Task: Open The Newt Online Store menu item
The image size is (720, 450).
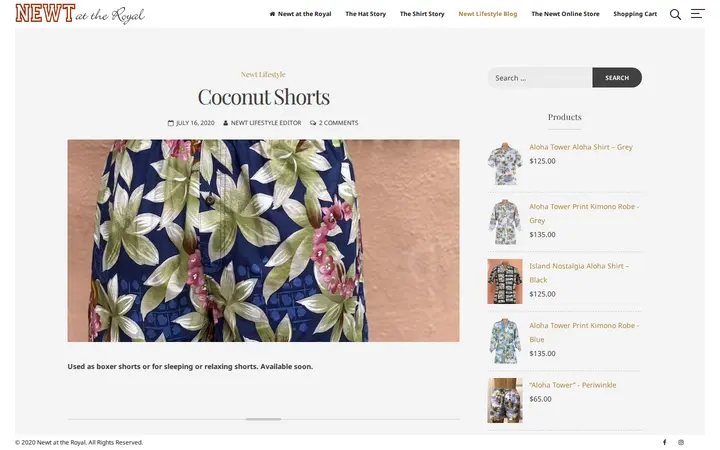Action: point(565,14)
